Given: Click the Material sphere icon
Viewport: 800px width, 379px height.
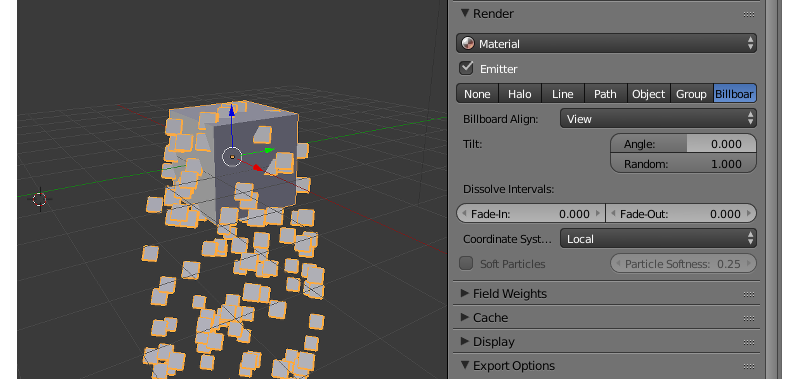Looking at the screenshot, I should (x=468, y=44).
